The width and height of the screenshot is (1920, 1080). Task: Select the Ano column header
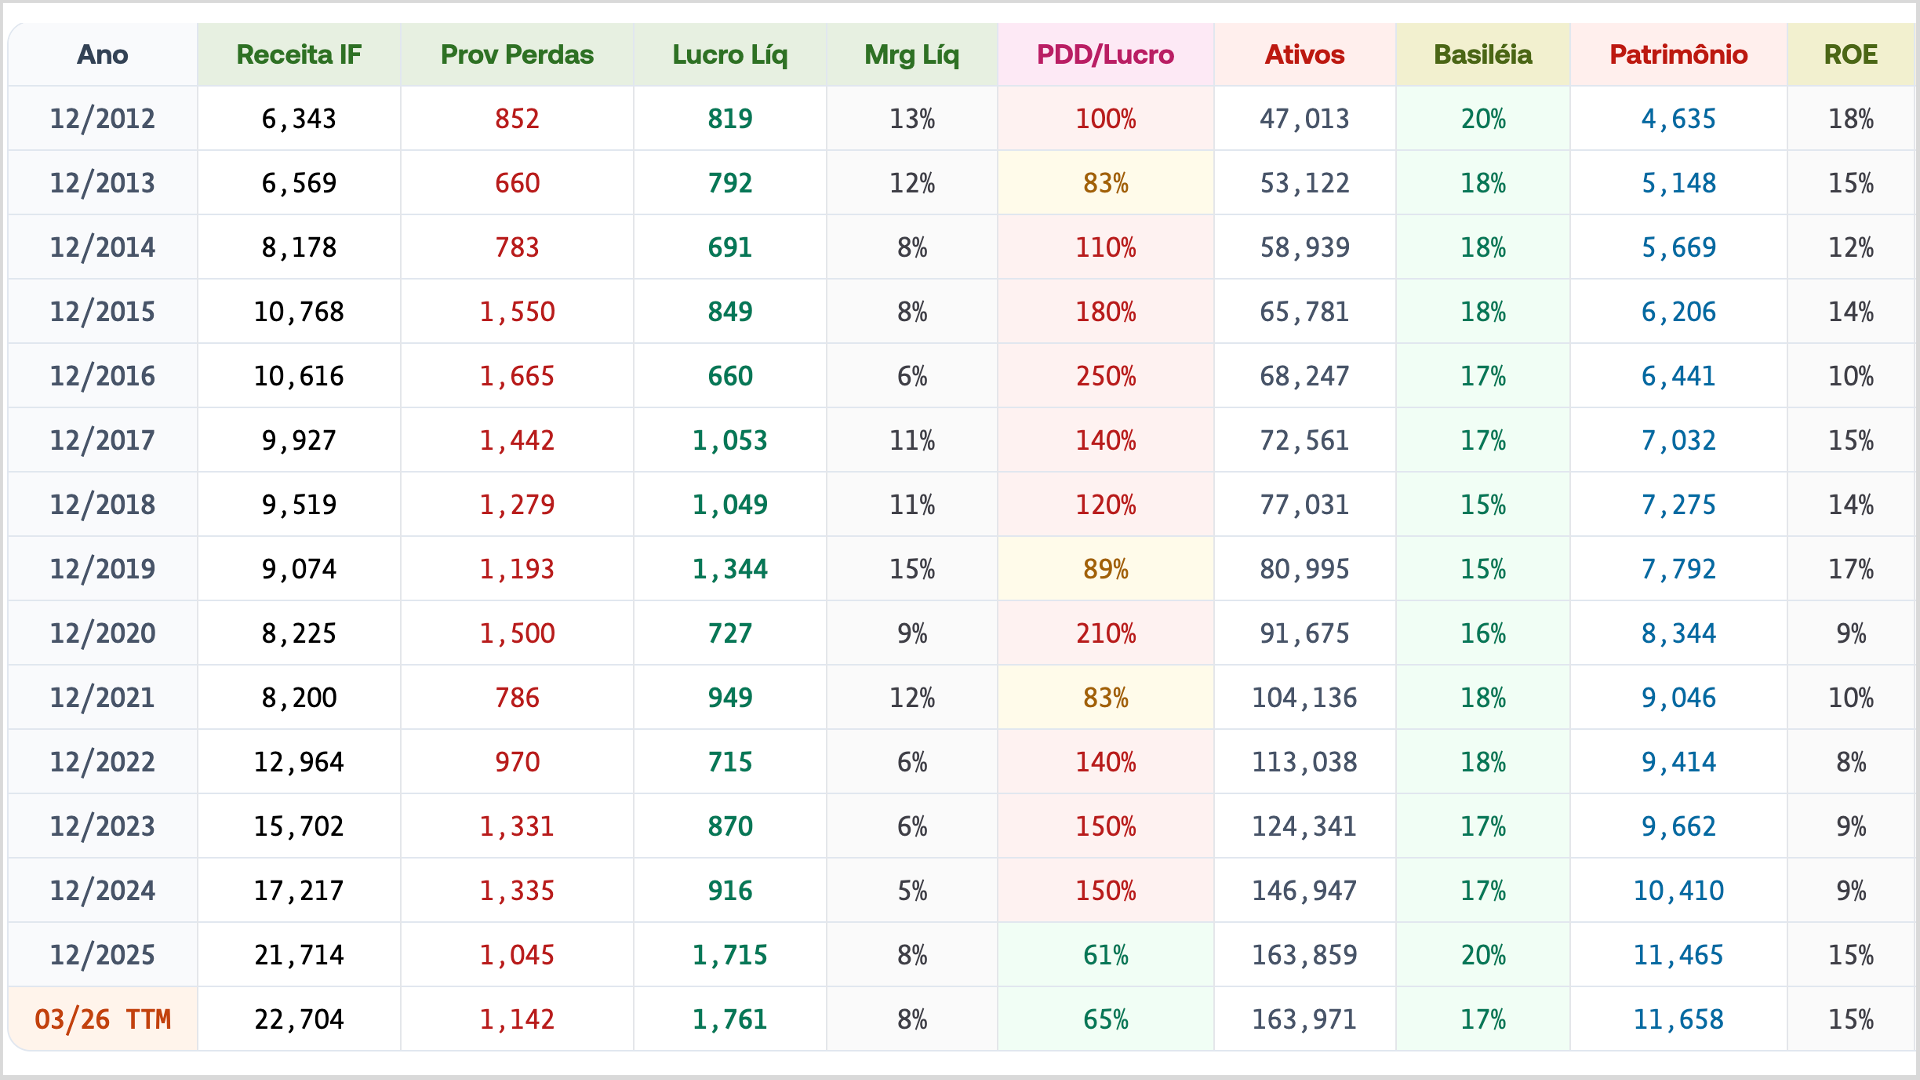(103, 55)
